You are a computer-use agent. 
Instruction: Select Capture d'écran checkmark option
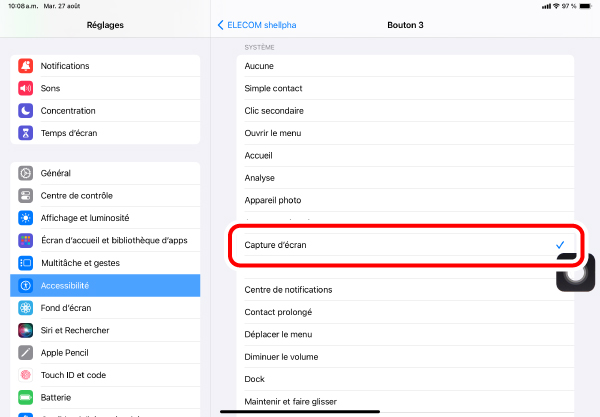click(x=406, y=245)
